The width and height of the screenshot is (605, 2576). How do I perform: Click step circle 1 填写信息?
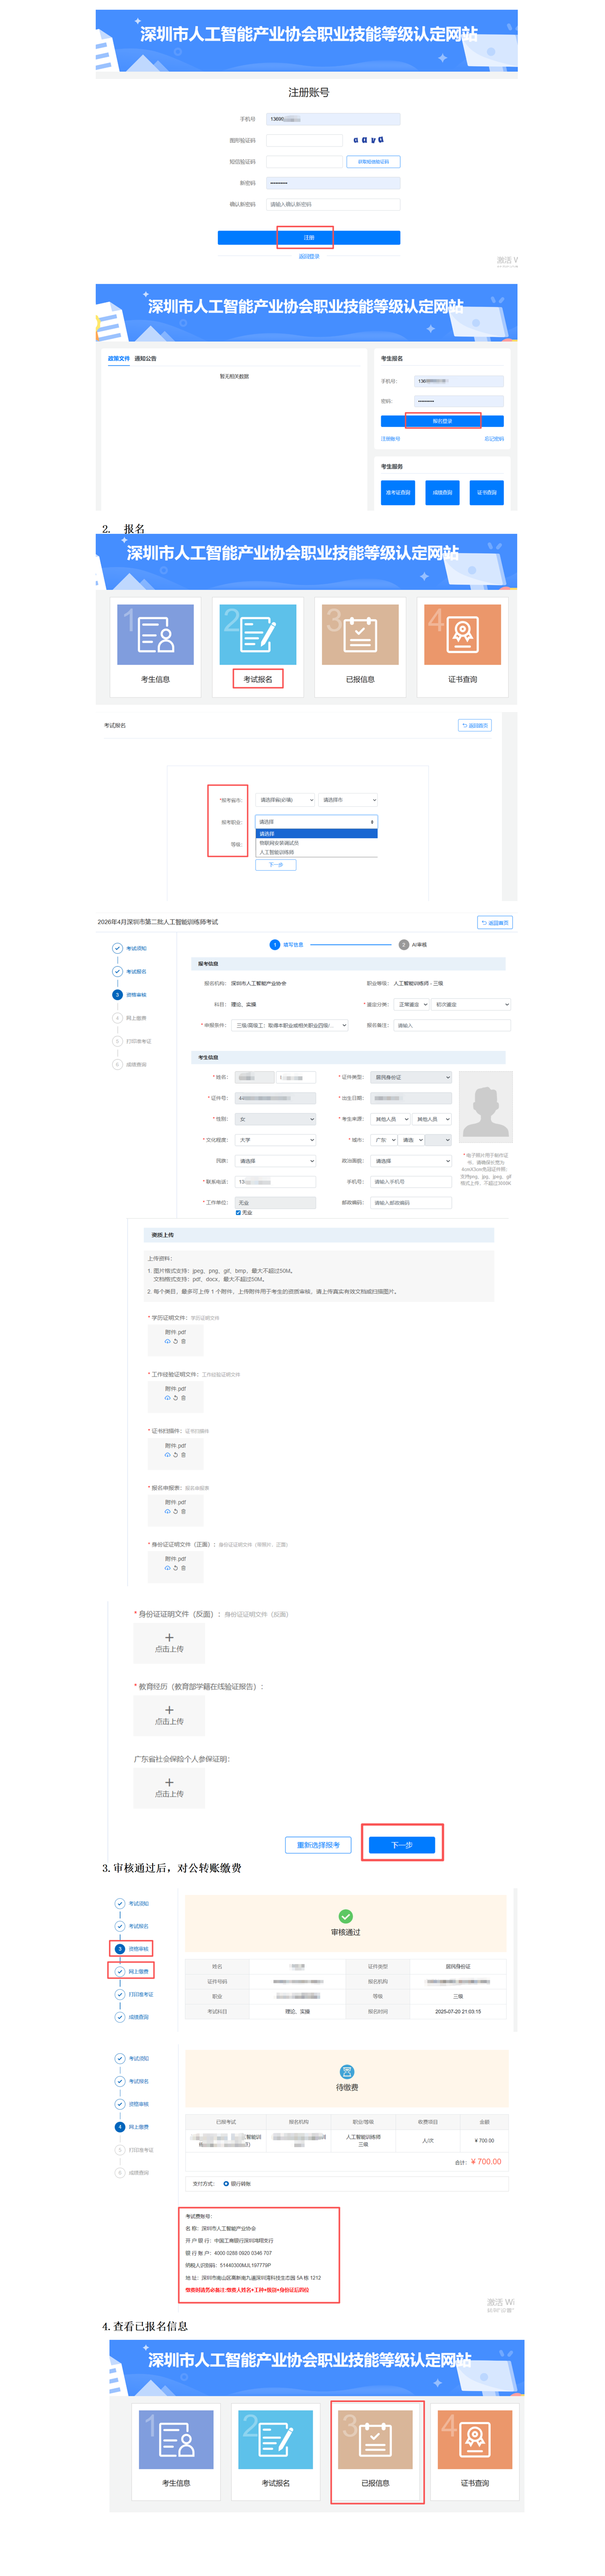275,944
